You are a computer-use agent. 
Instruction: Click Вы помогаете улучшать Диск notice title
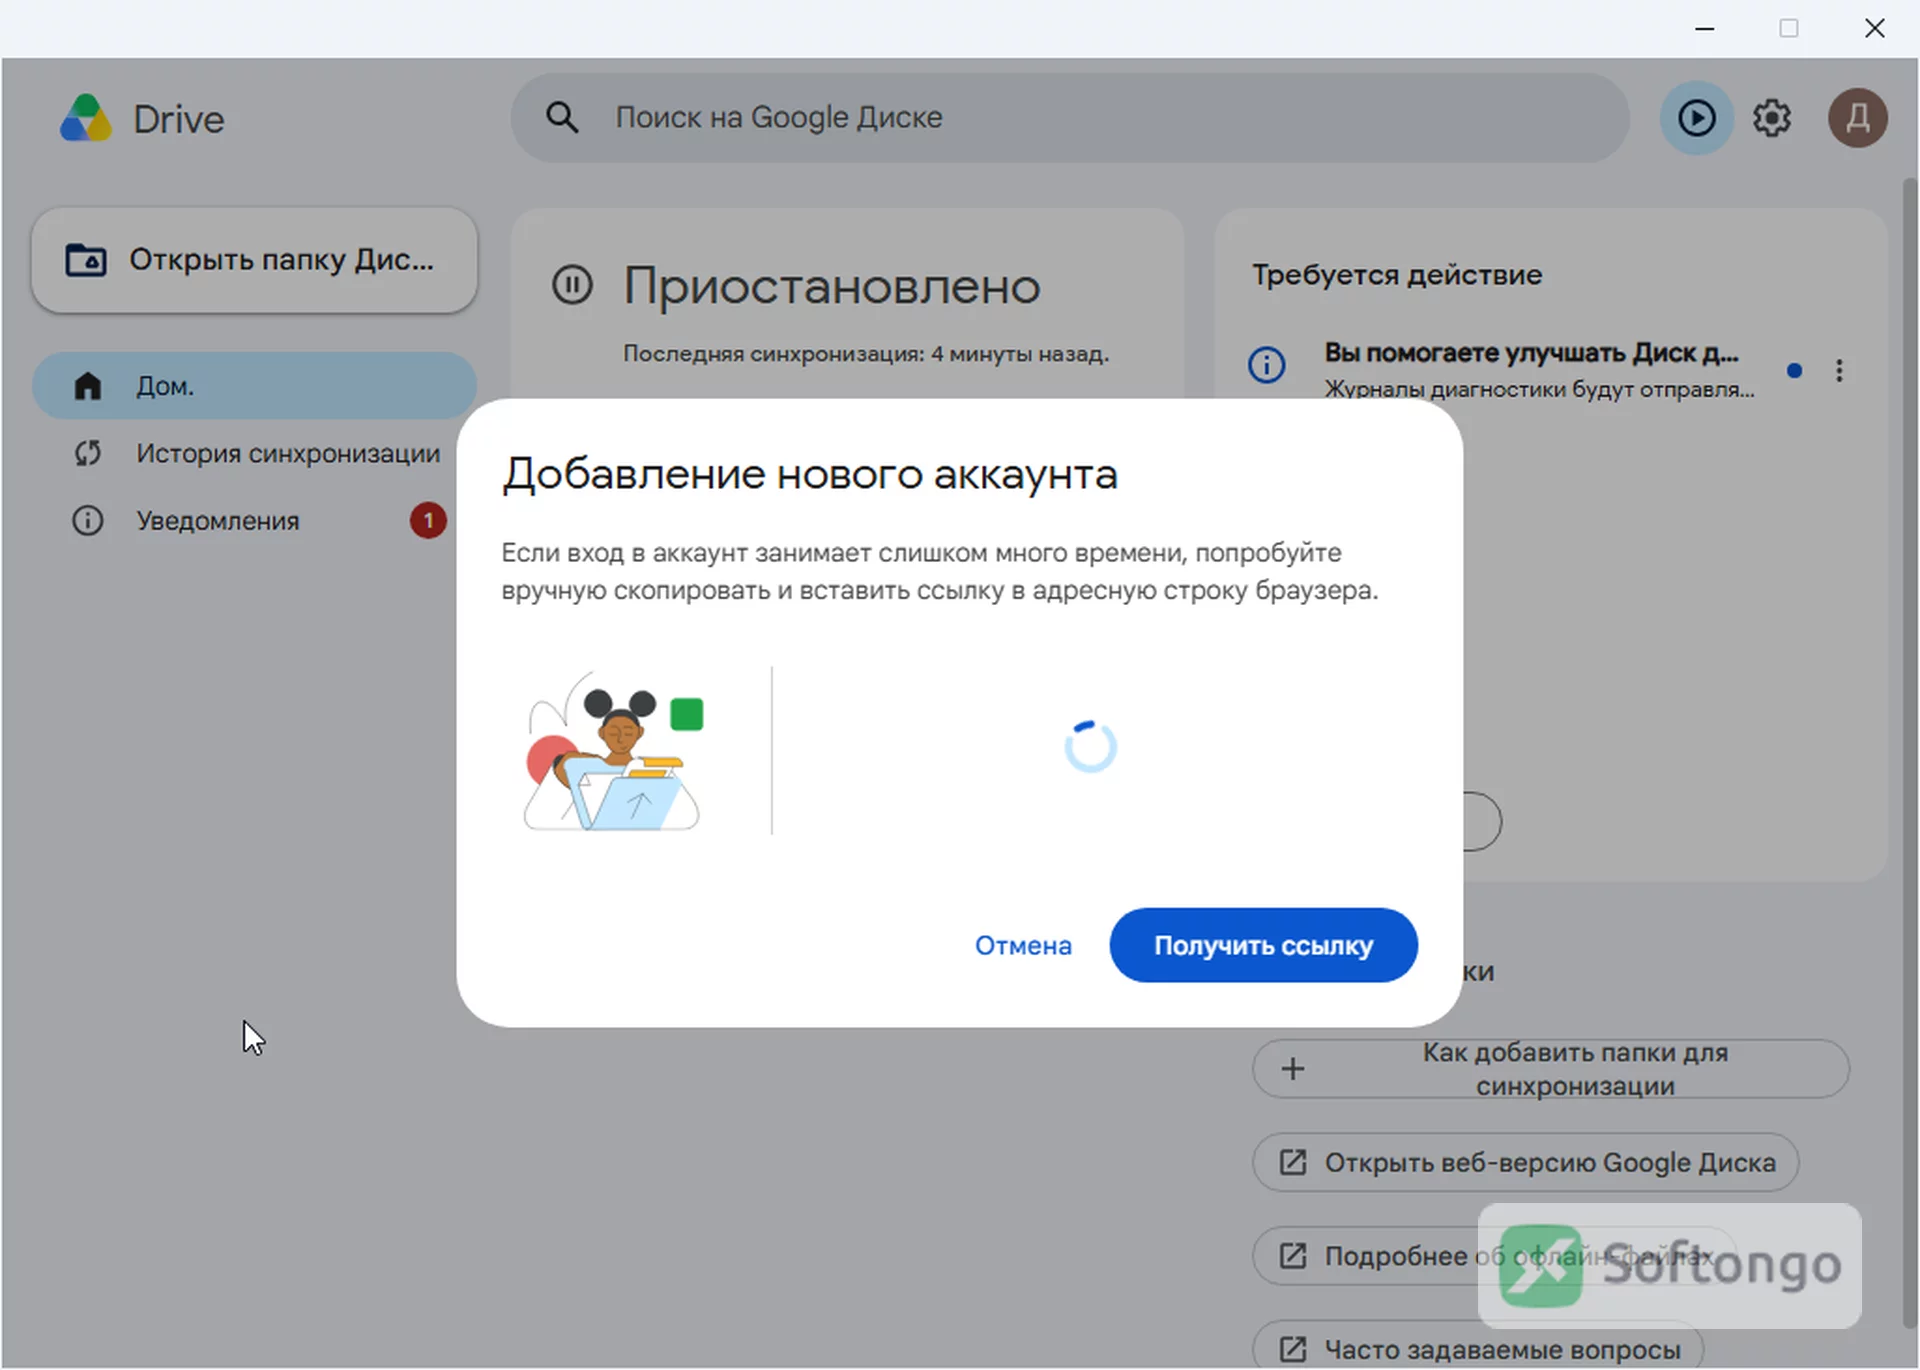(x=1531, y=353)
